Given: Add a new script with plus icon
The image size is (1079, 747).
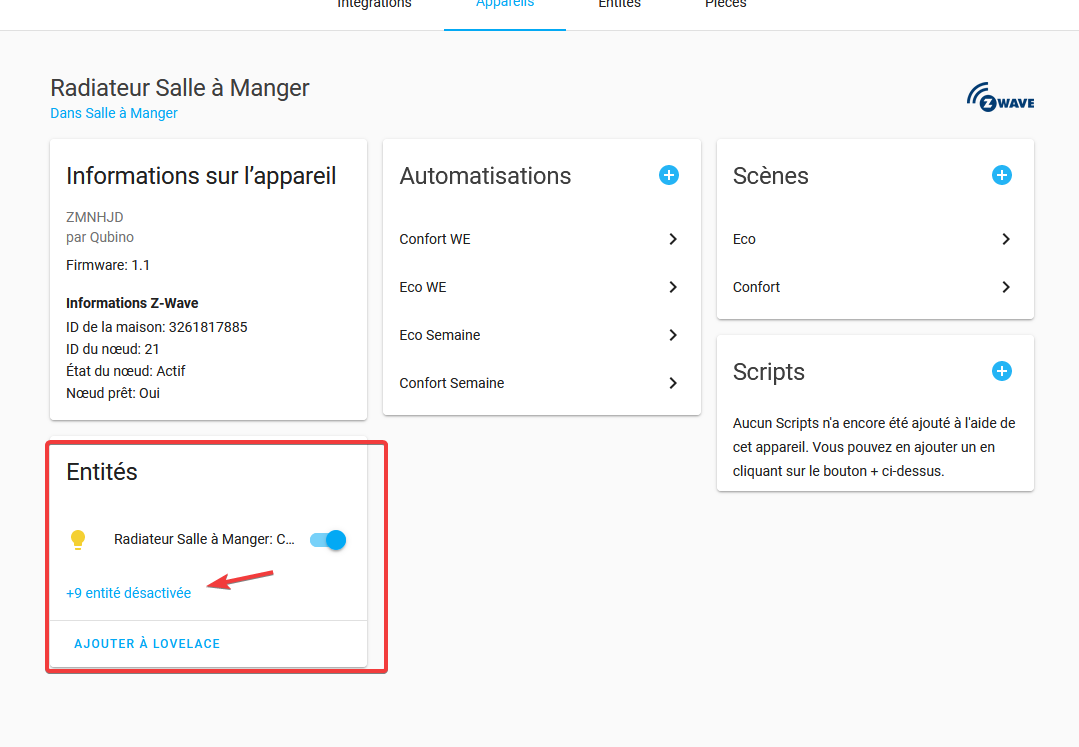Looking at the screenshot, I should click(1002, 371).
